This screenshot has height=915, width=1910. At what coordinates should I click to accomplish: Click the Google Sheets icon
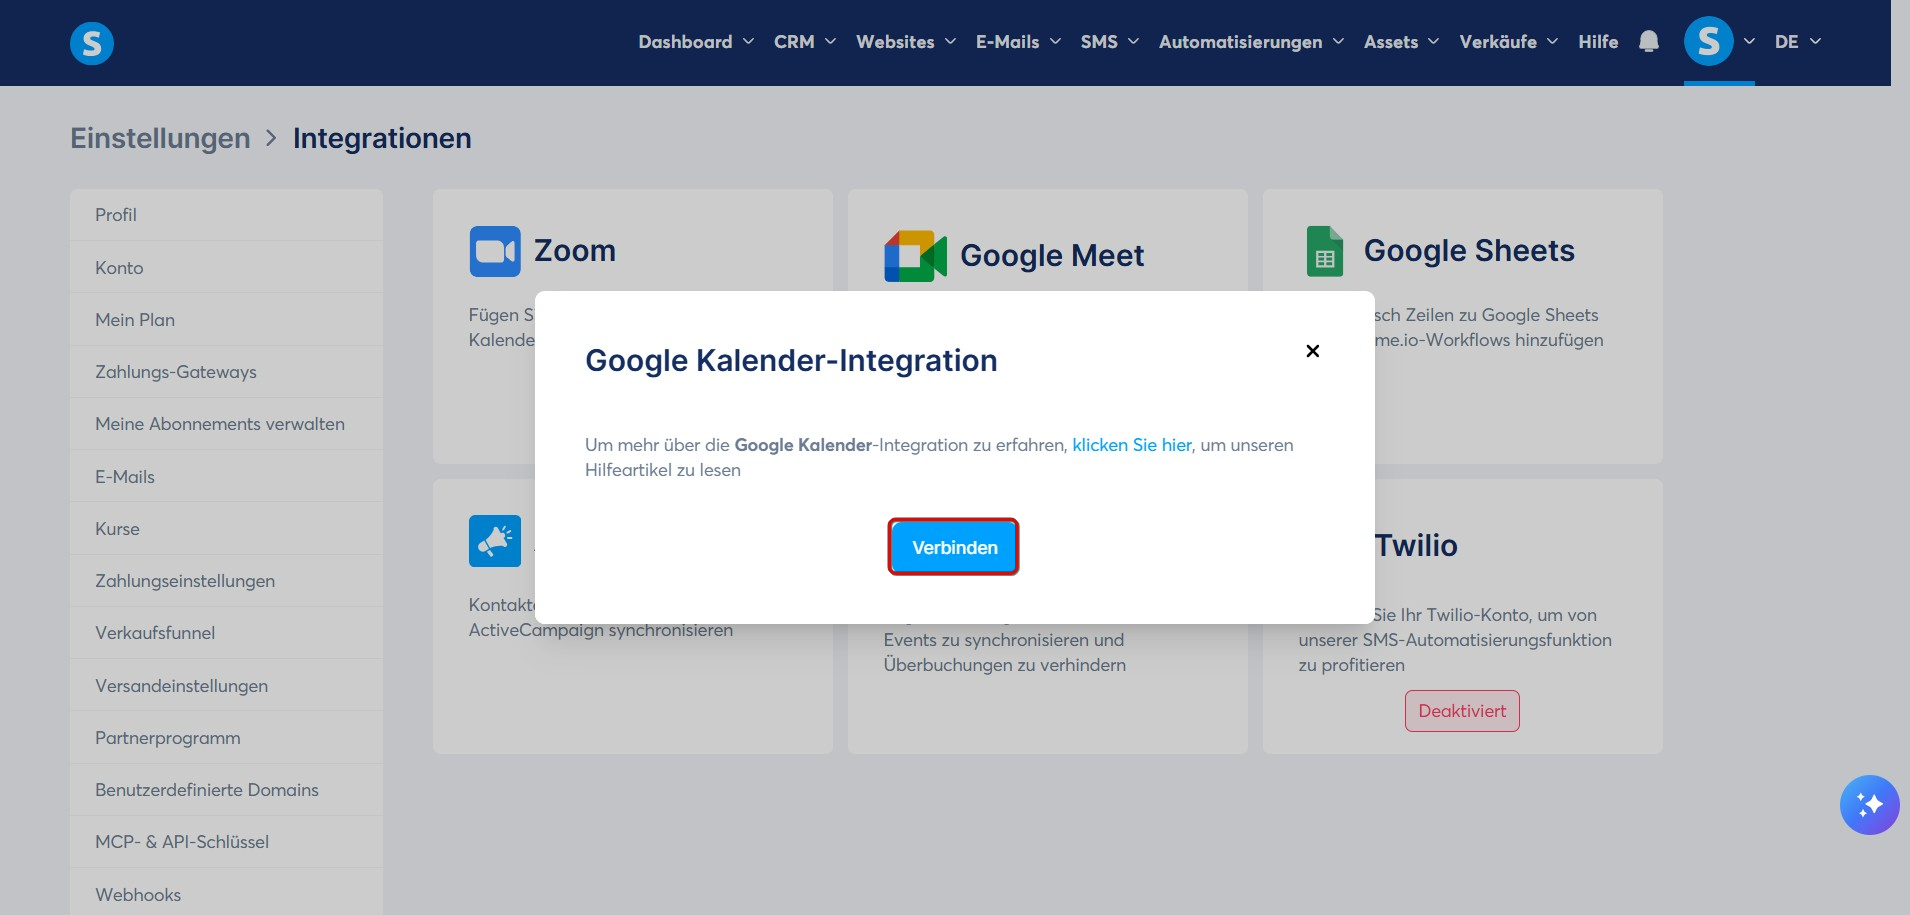click(1325, 251)
